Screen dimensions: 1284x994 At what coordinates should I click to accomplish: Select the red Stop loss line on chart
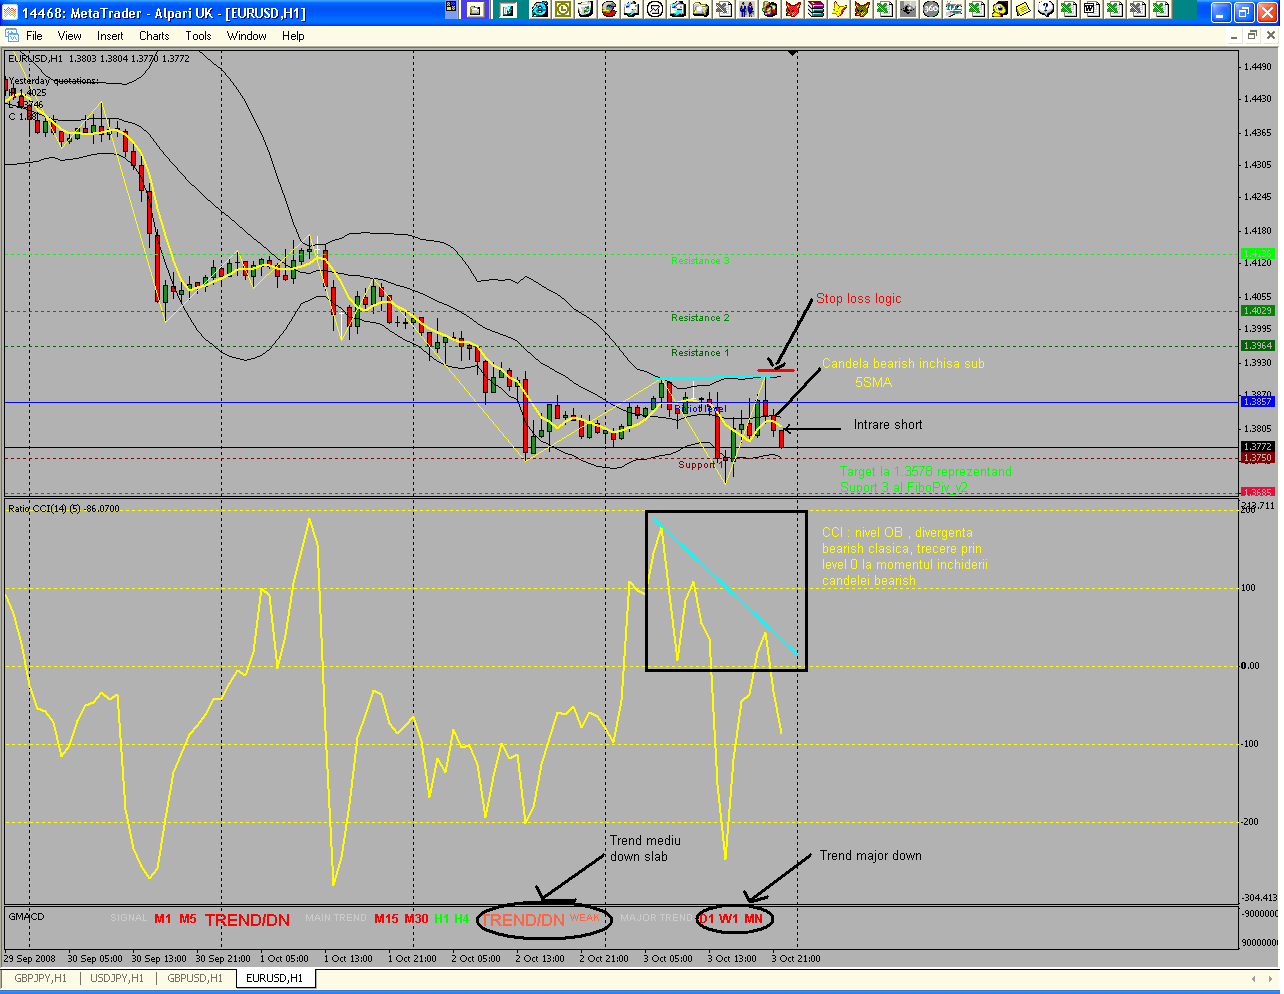[776, 371]
